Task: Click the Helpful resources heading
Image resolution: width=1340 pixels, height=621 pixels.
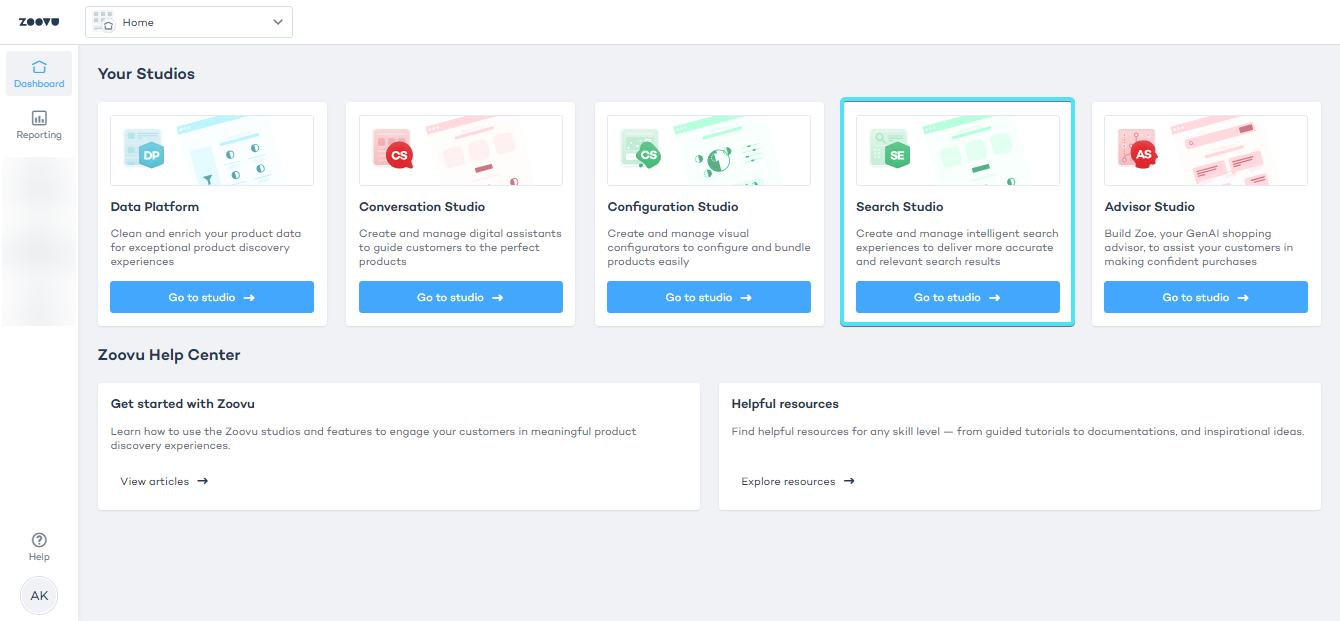Action: coord(785,404)
